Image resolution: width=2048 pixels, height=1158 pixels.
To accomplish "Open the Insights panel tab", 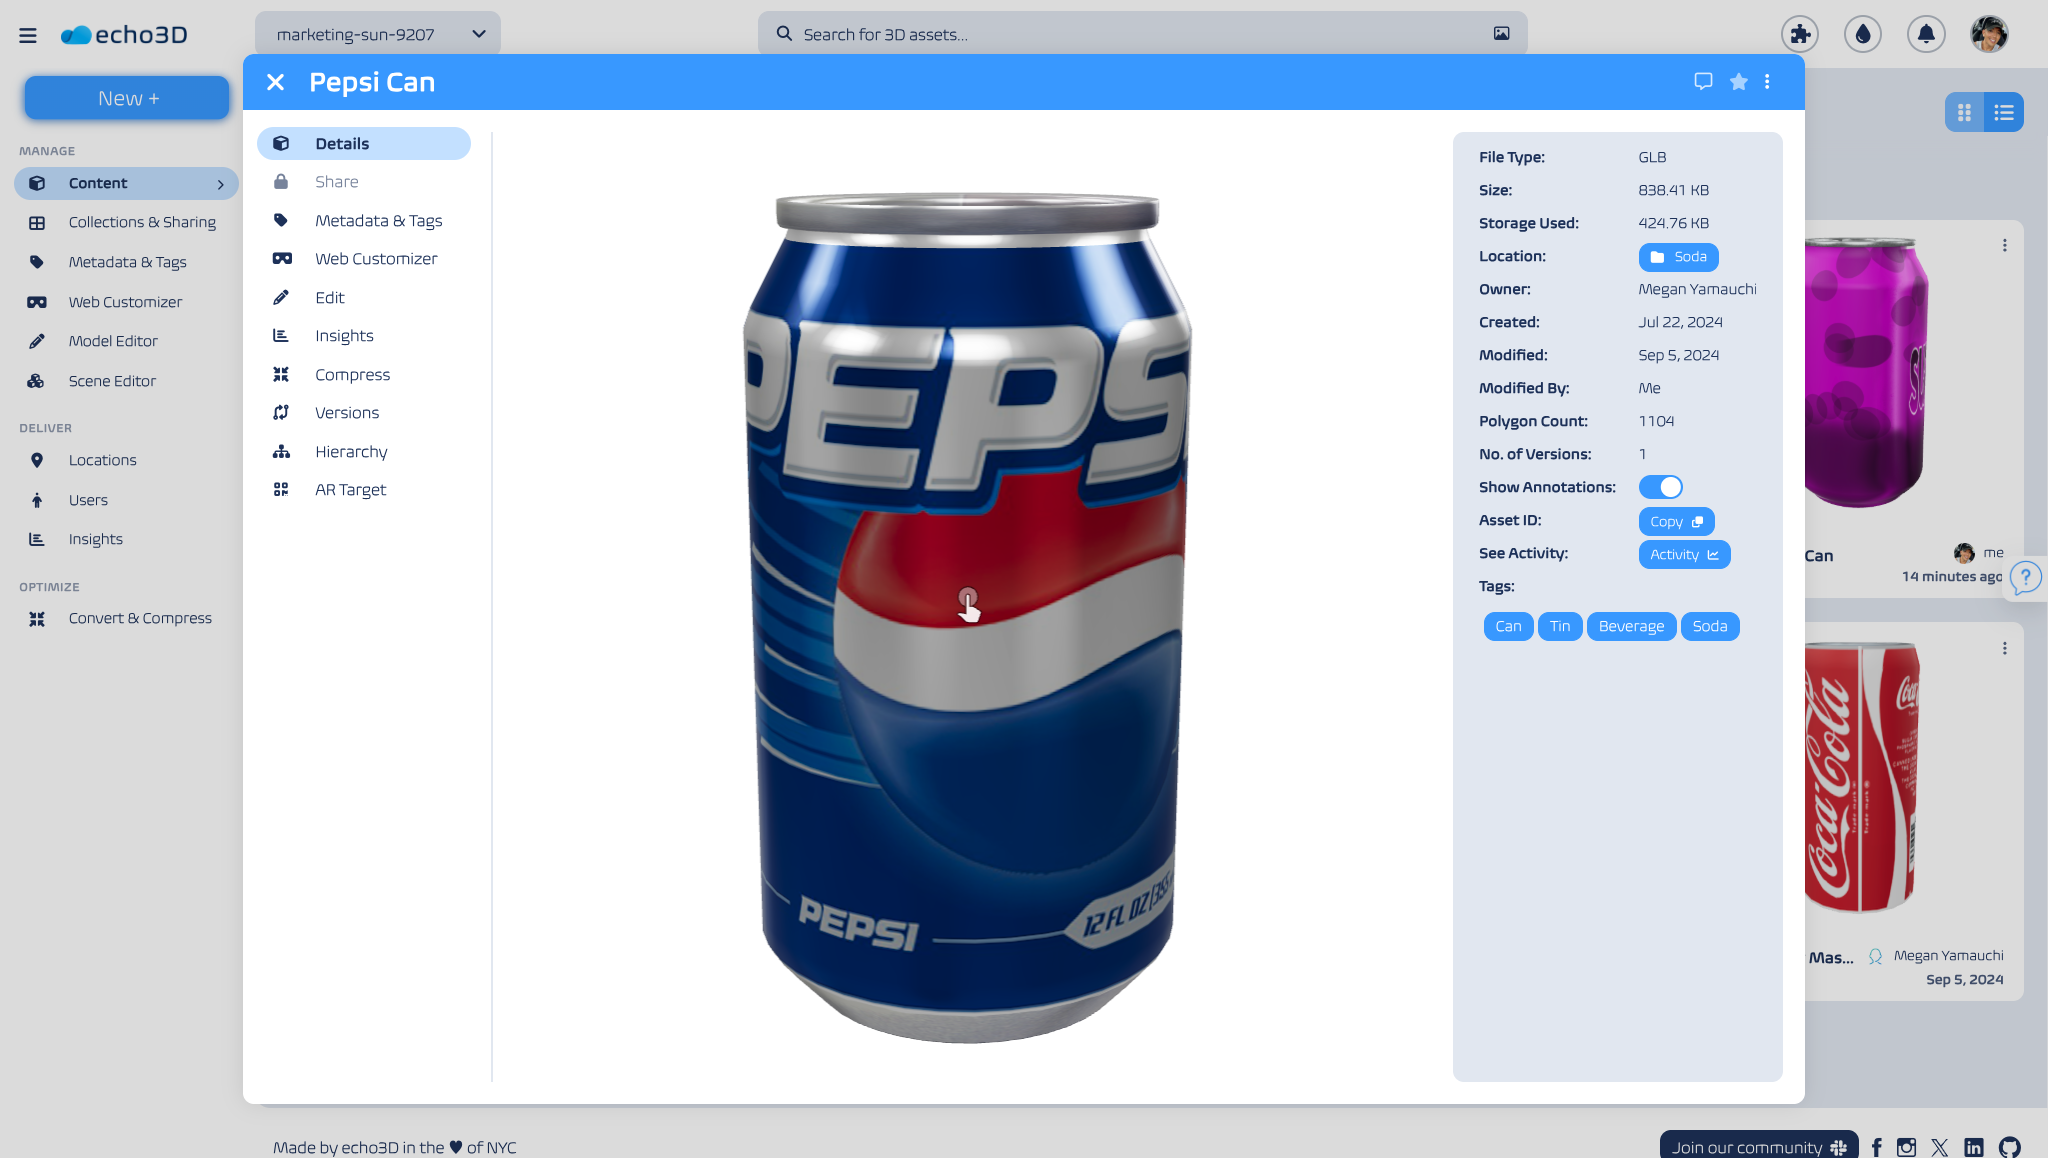I will click(364, 336).
